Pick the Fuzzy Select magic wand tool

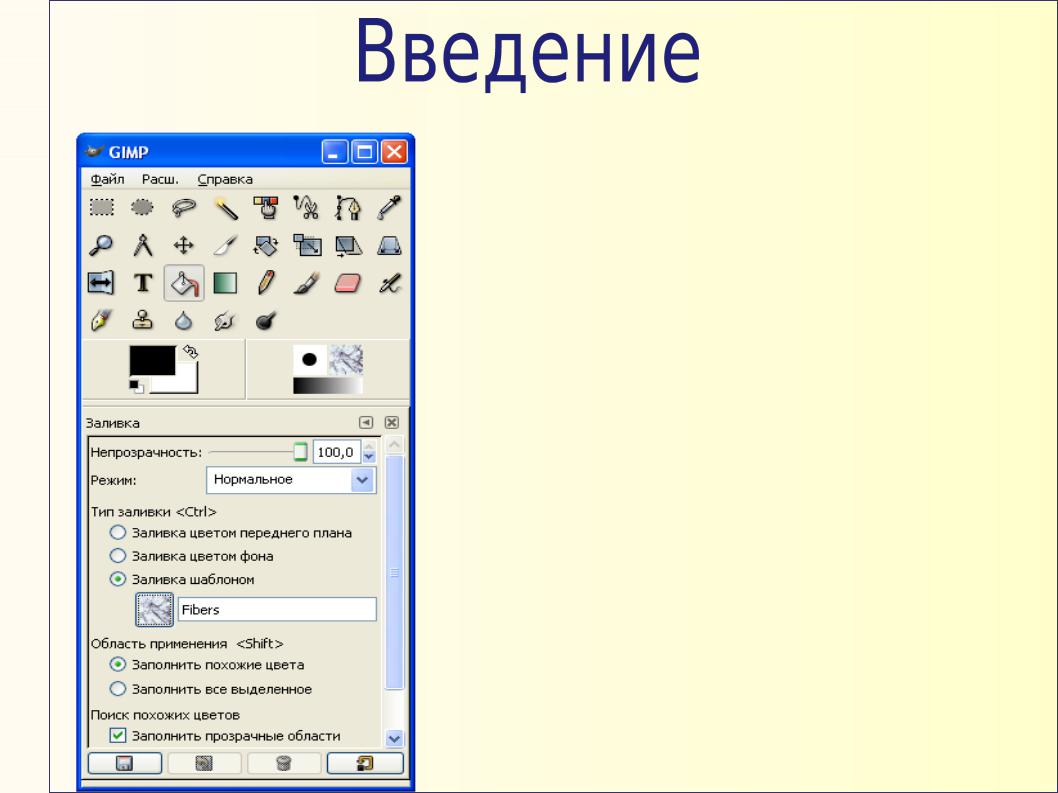tap(226, 207)
